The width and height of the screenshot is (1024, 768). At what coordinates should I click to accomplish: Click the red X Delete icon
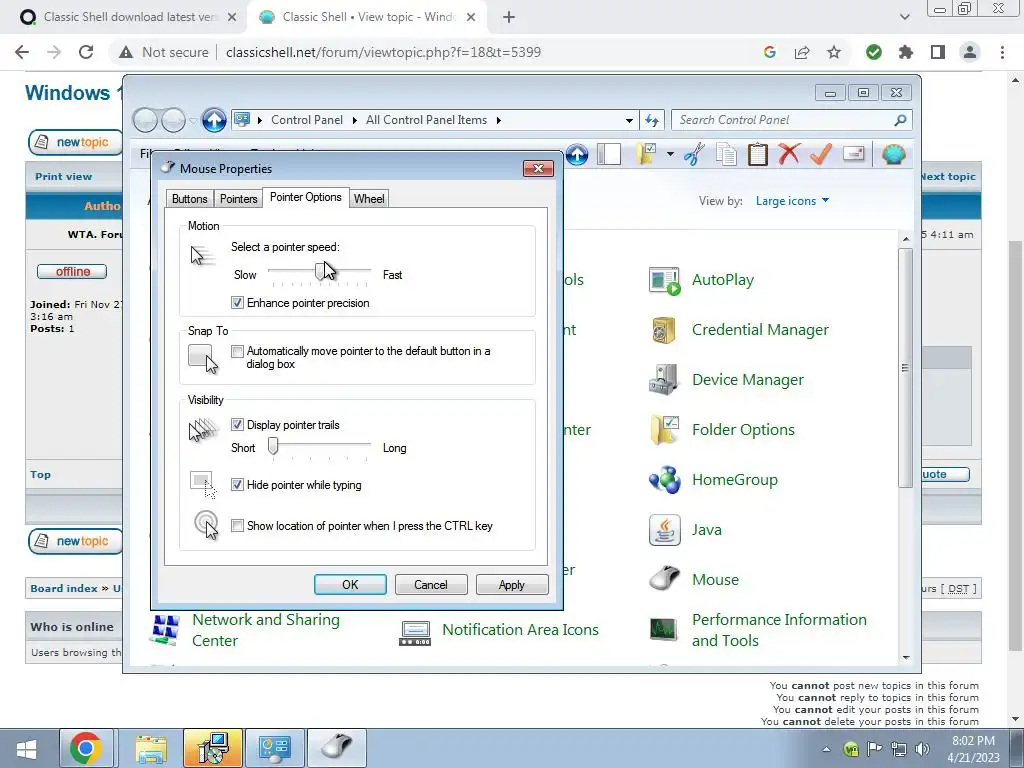click(789, 155)
